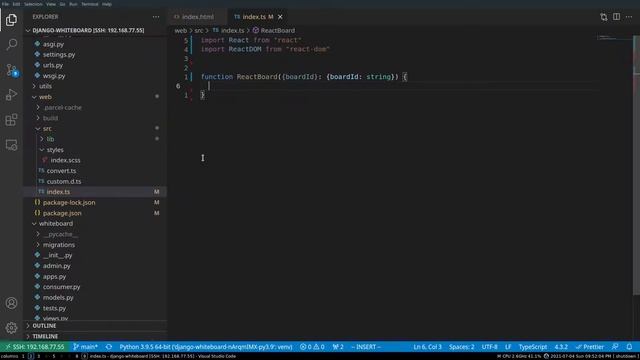Open models.py file
The height and width of the screenshot is (360, 640).
pyautogui.click(x=95, y=298)
